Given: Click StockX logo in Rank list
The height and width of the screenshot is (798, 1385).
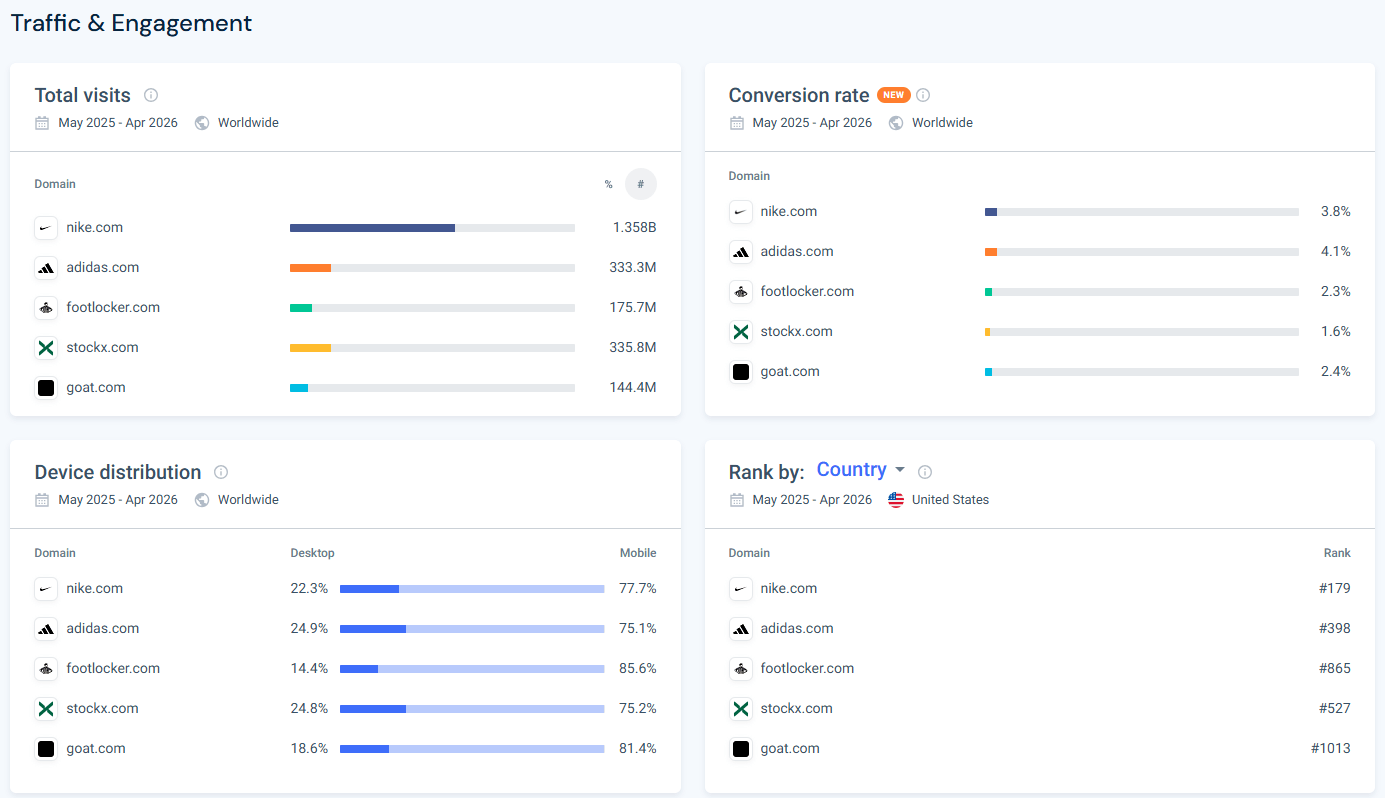Looking at the screenshot, I should [740, 709].
